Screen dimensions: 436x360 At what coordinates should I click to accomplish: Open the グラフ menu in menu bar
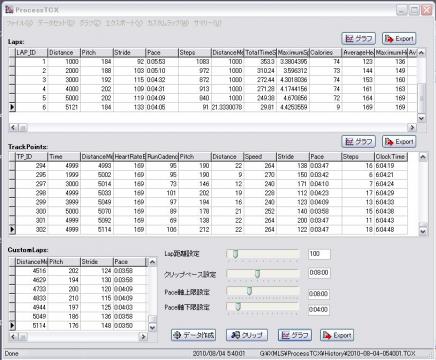[x=90, y=23]
